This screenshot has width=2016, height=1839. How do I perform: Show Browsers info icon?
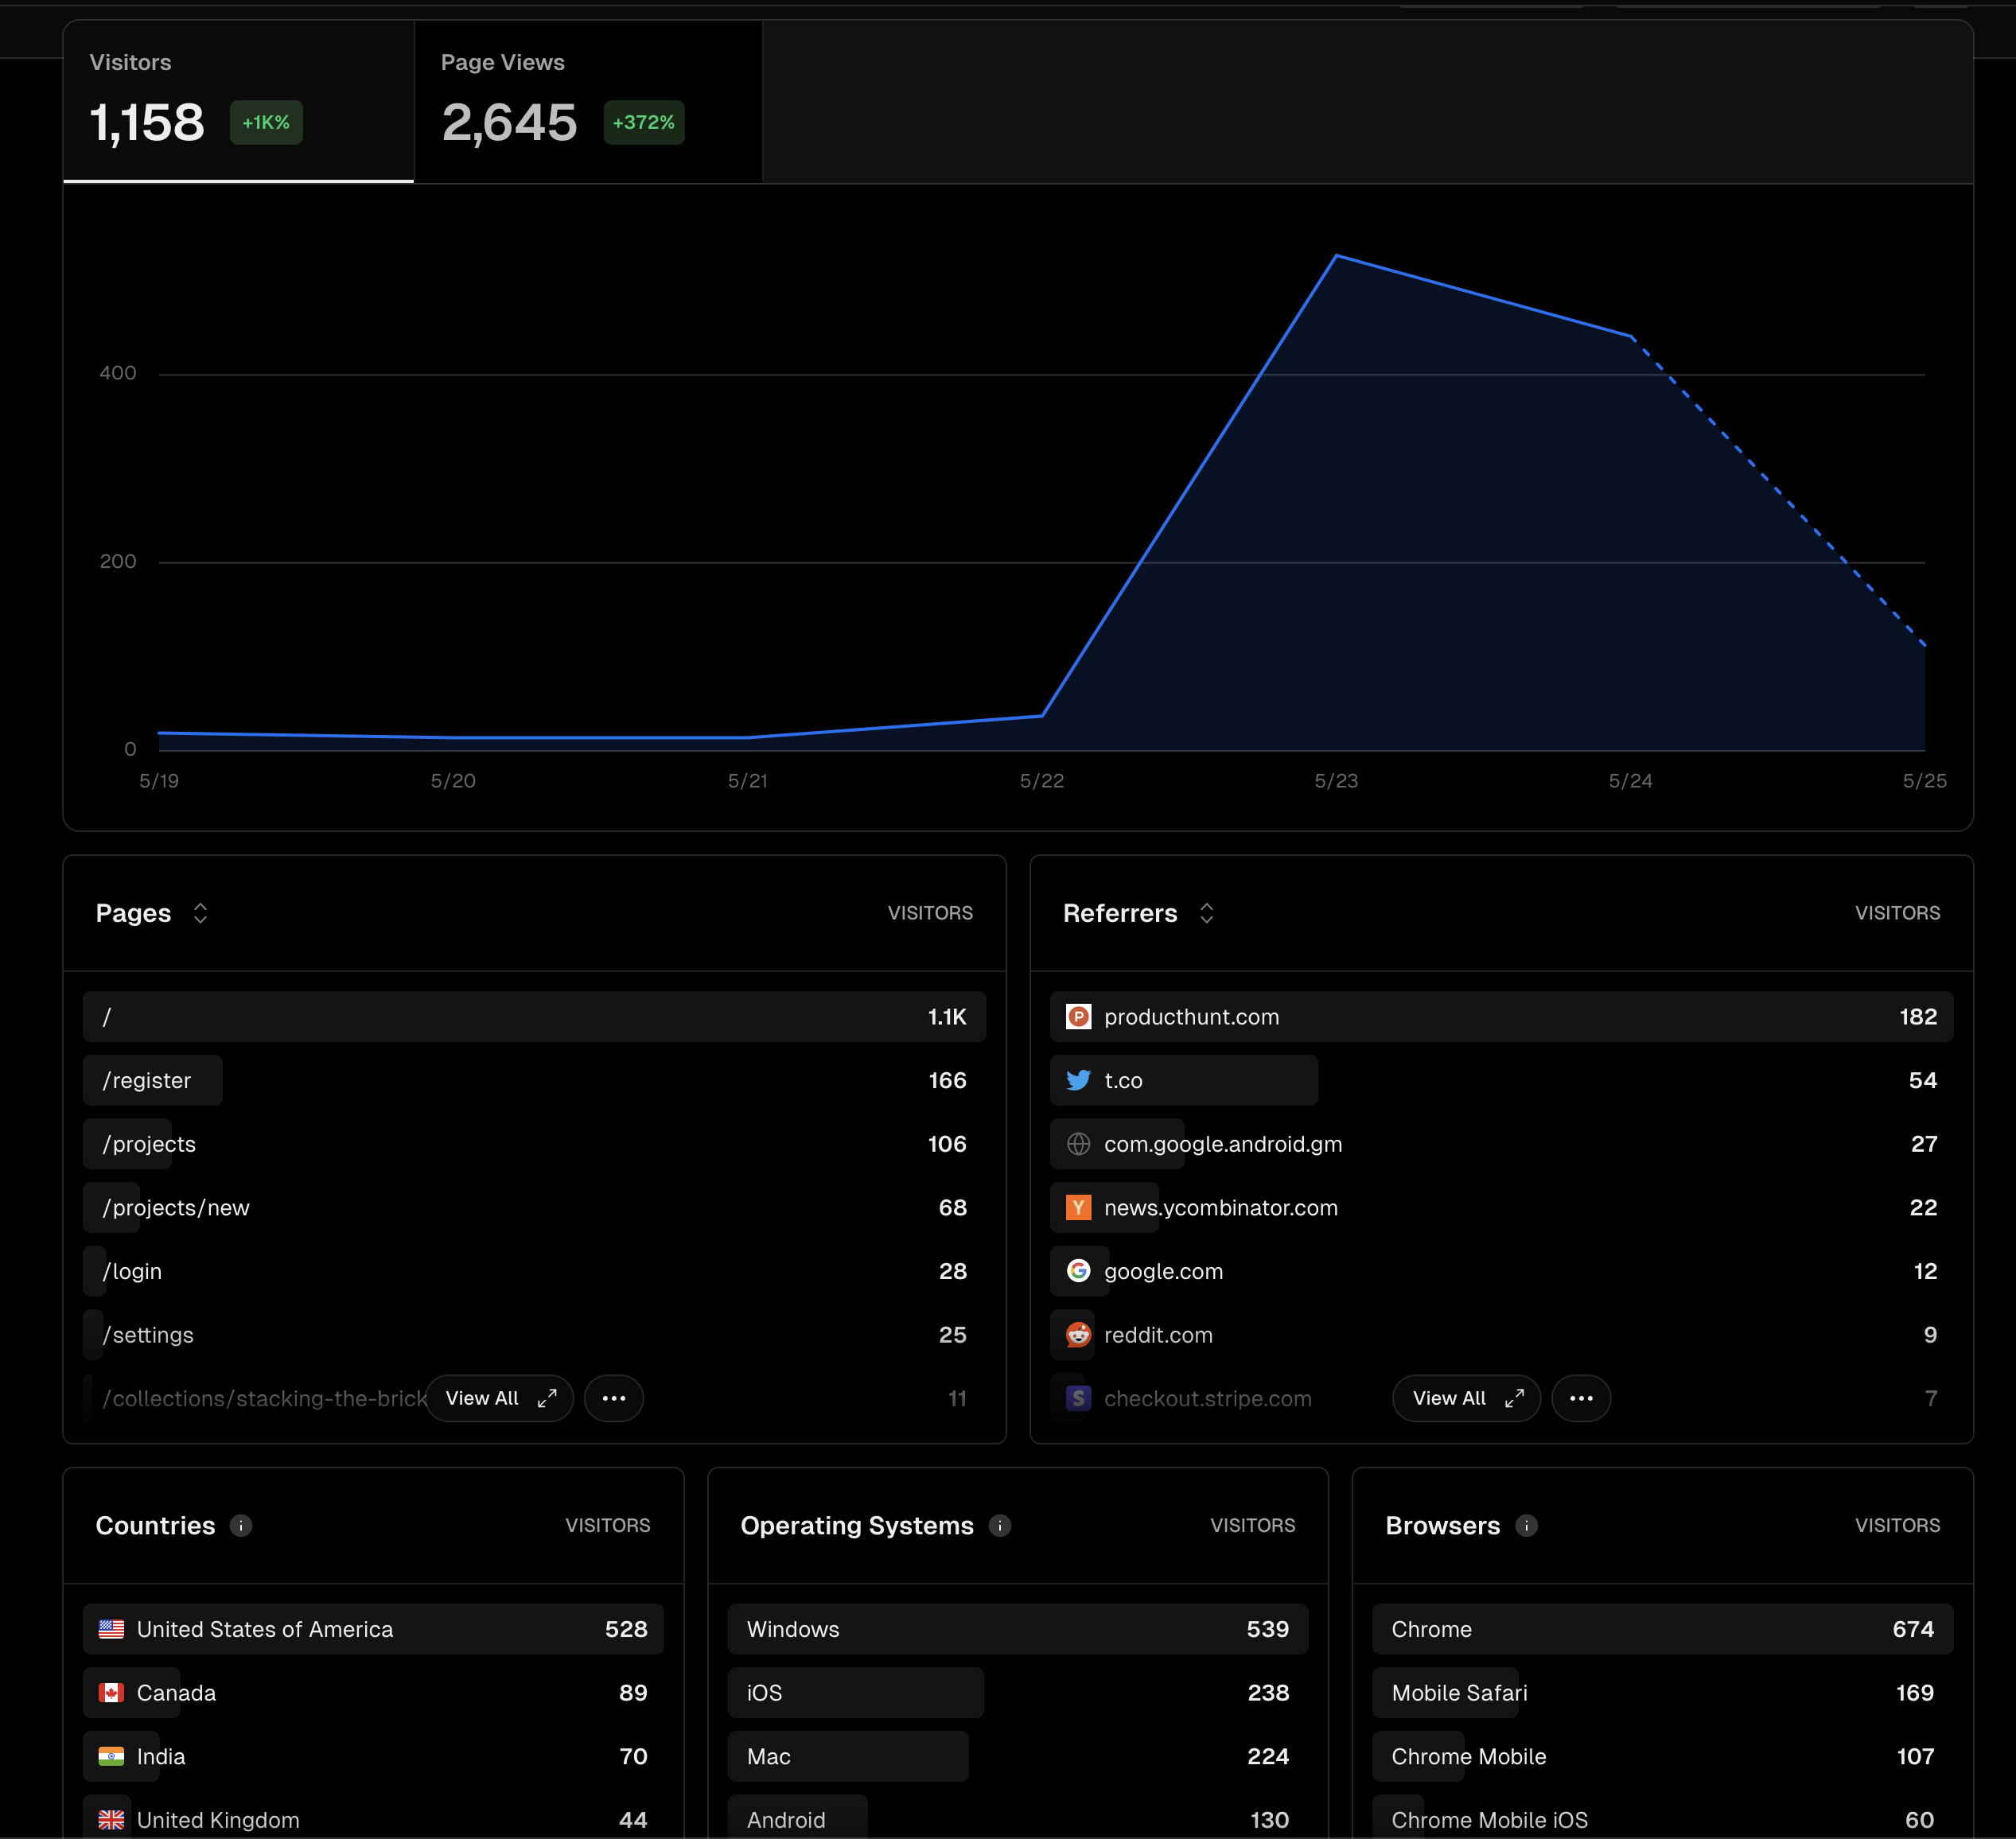pyautogui.click(x=1526, y=1525)
